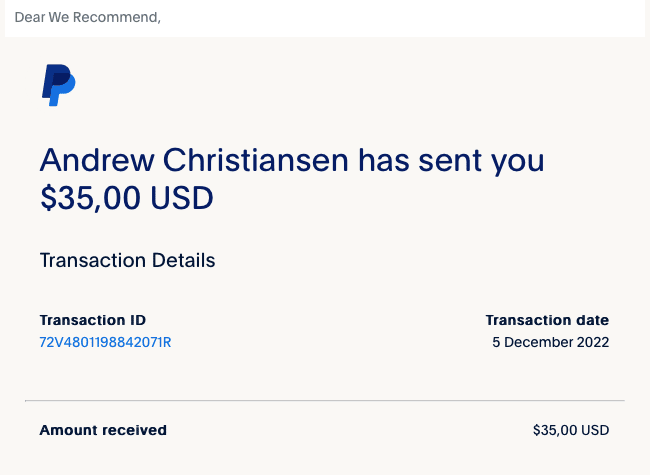Click the 'Dear We Recommend' greeting text
Screen dimensions: 650x475
point(87,17)
